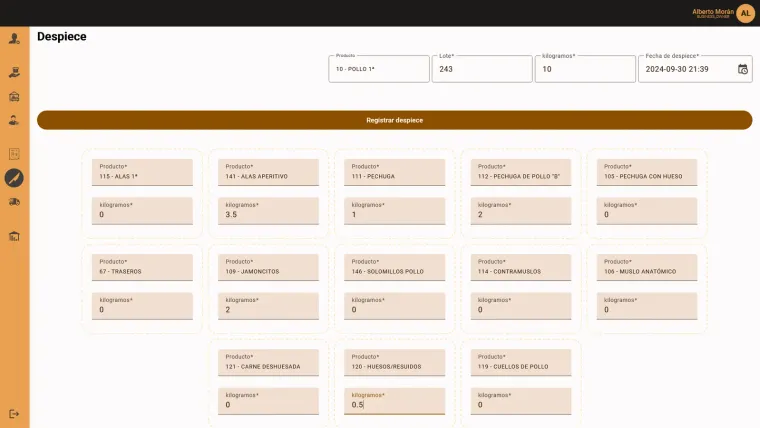This screenshot has height=428, width=760.
Task: Open the warehouse icon in sidebar
Action: pyautogui.click(x=14, y=236)
